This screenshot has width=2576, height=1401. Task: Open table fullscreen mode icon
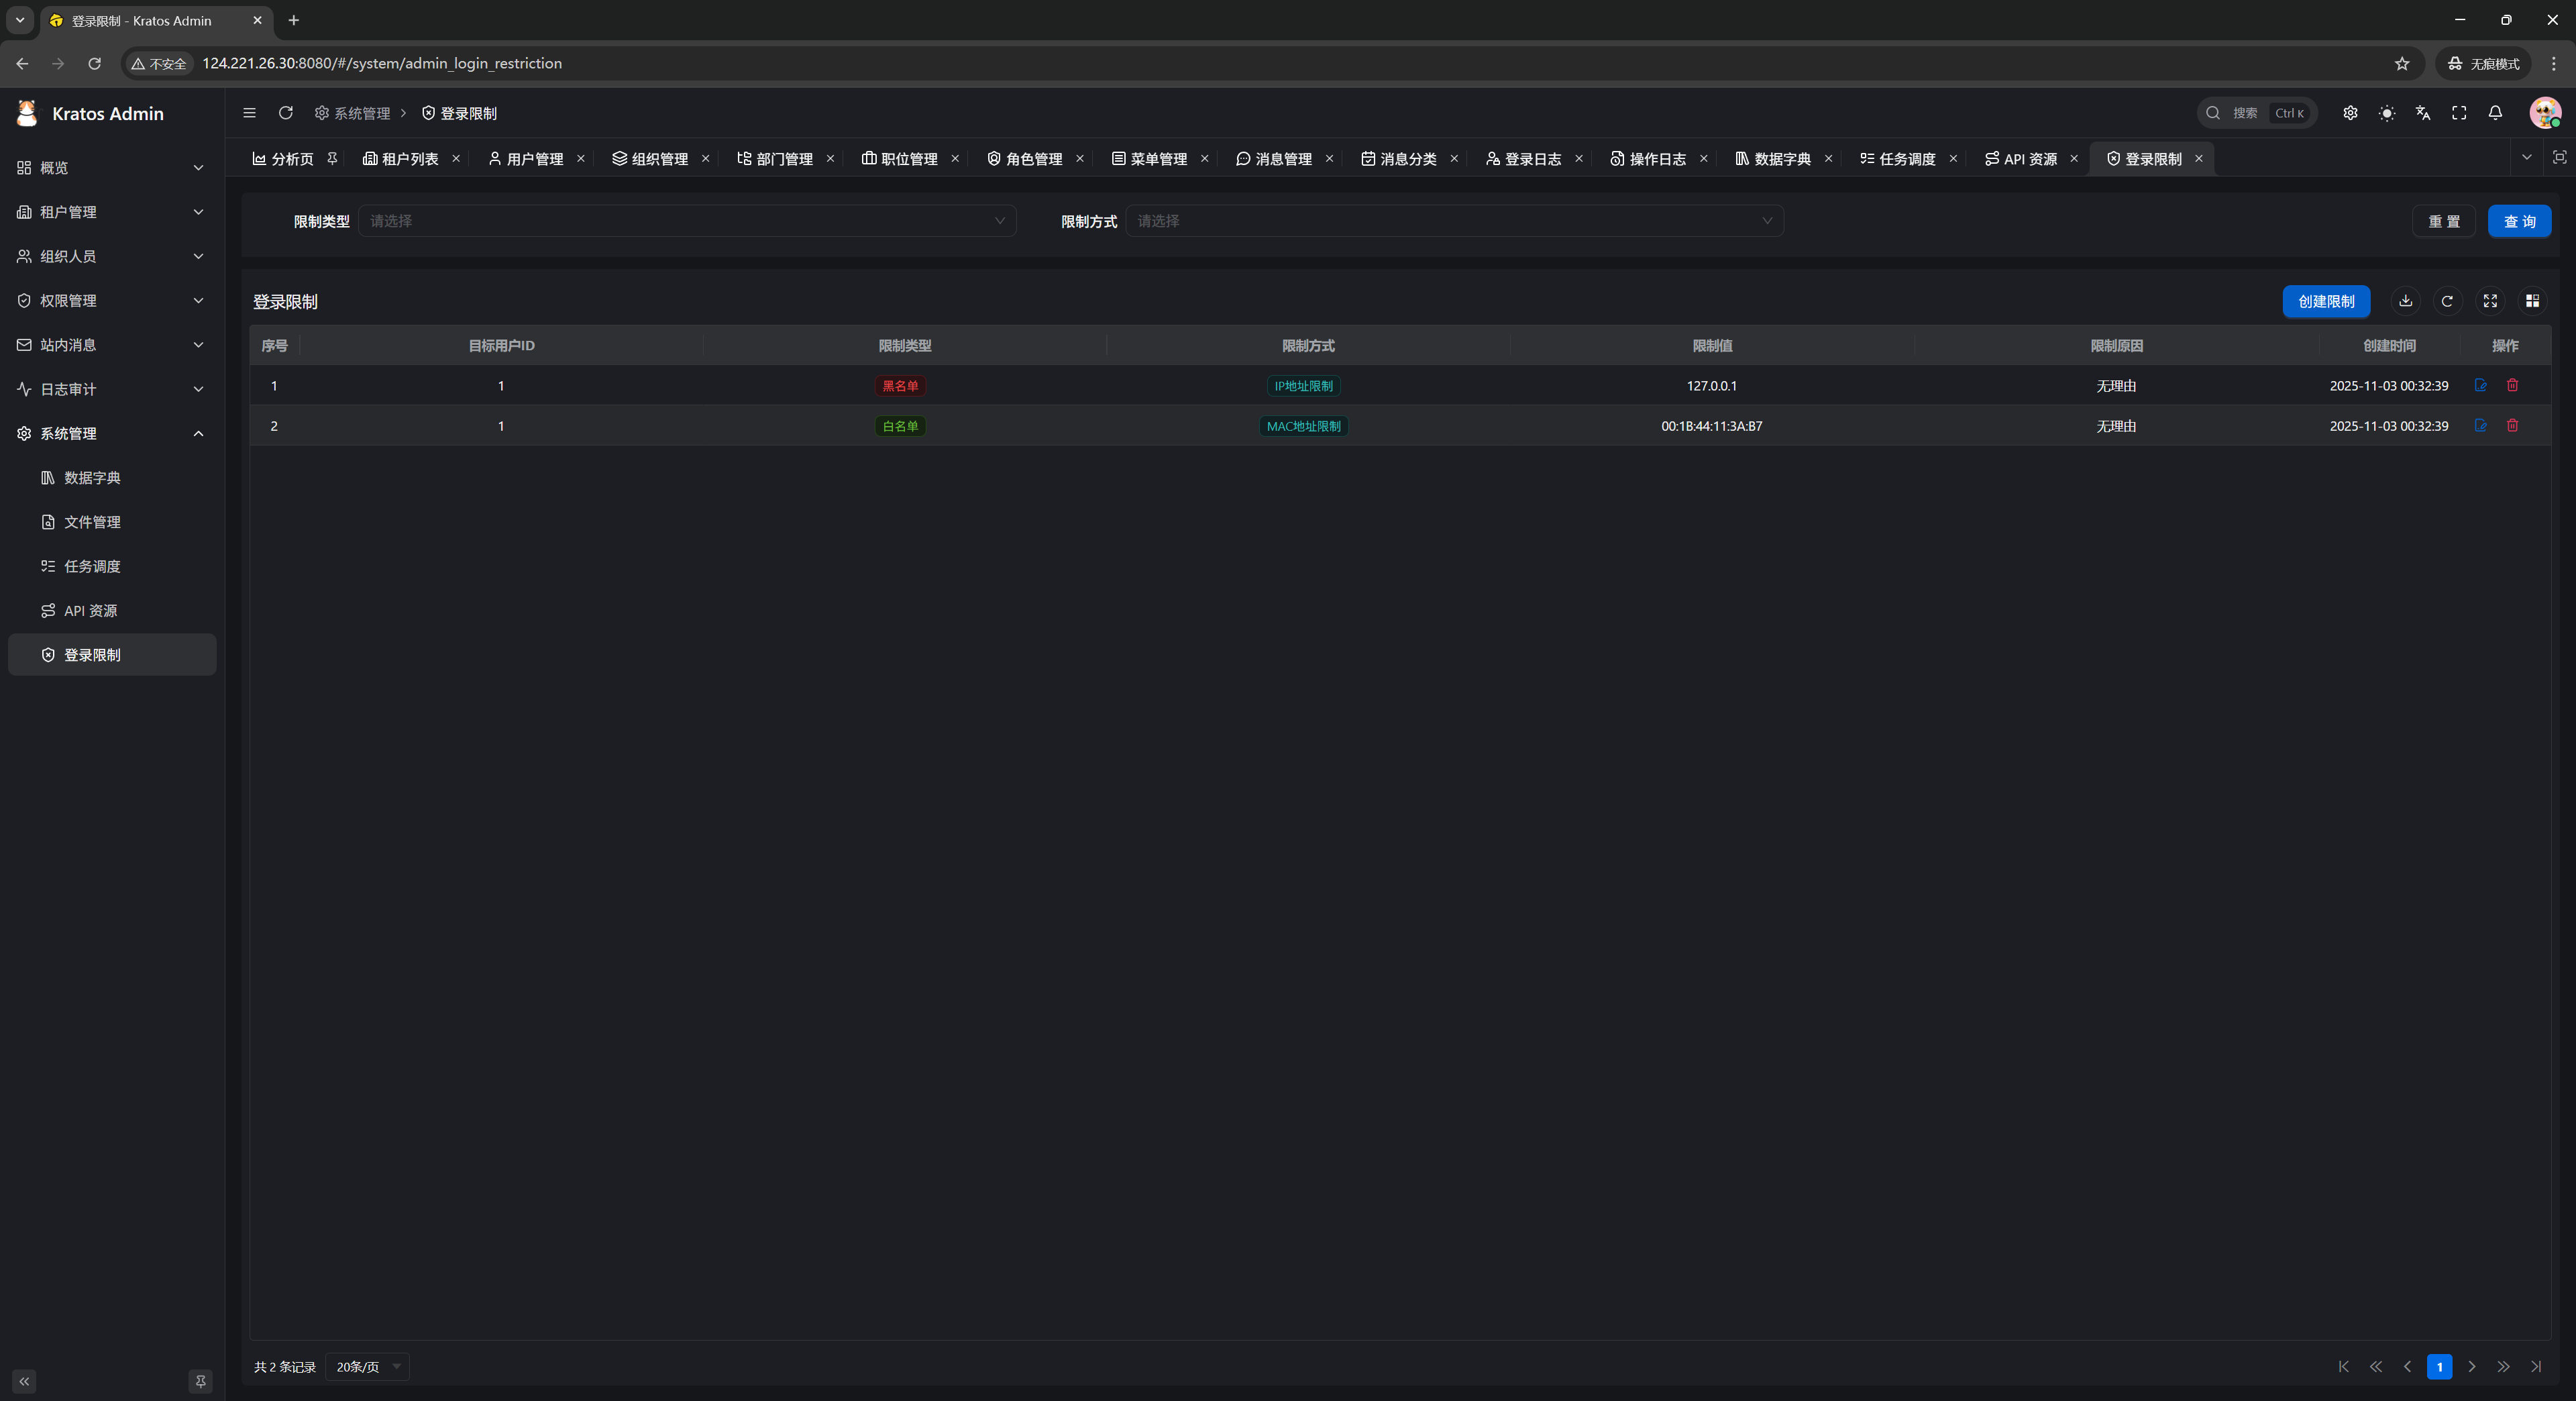tap(2490, 301)
